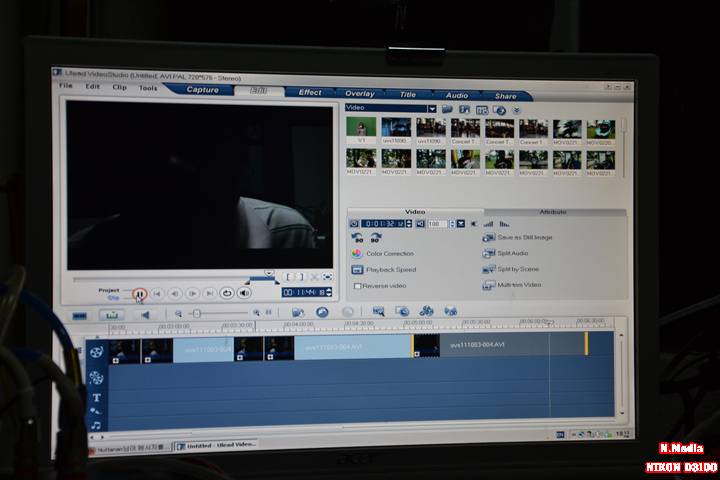Viewport: 720px width, 480px height.
Task: Jump to the start with the Home button
Action: pyautogui.click(x=157, y=294)
